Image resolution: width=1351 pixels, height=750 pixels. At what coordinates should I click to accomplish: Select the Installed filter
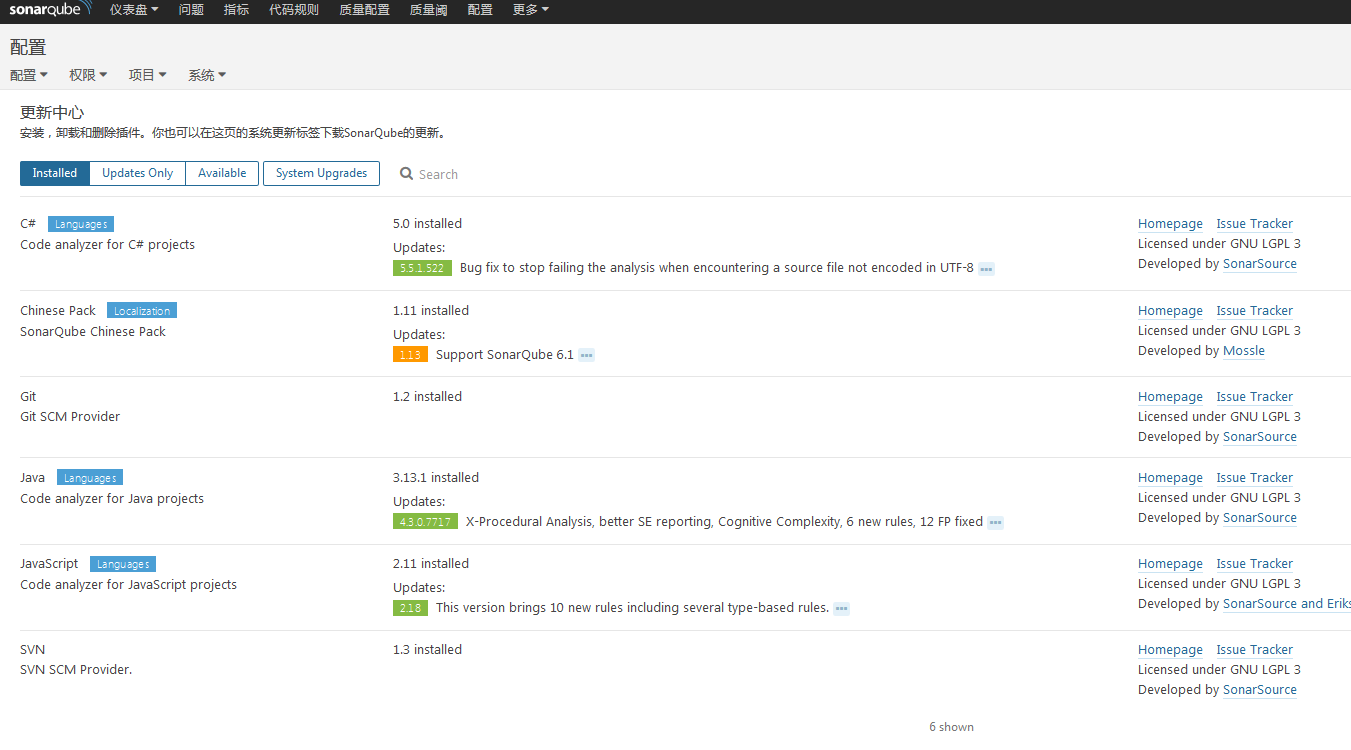coord(55,173)
